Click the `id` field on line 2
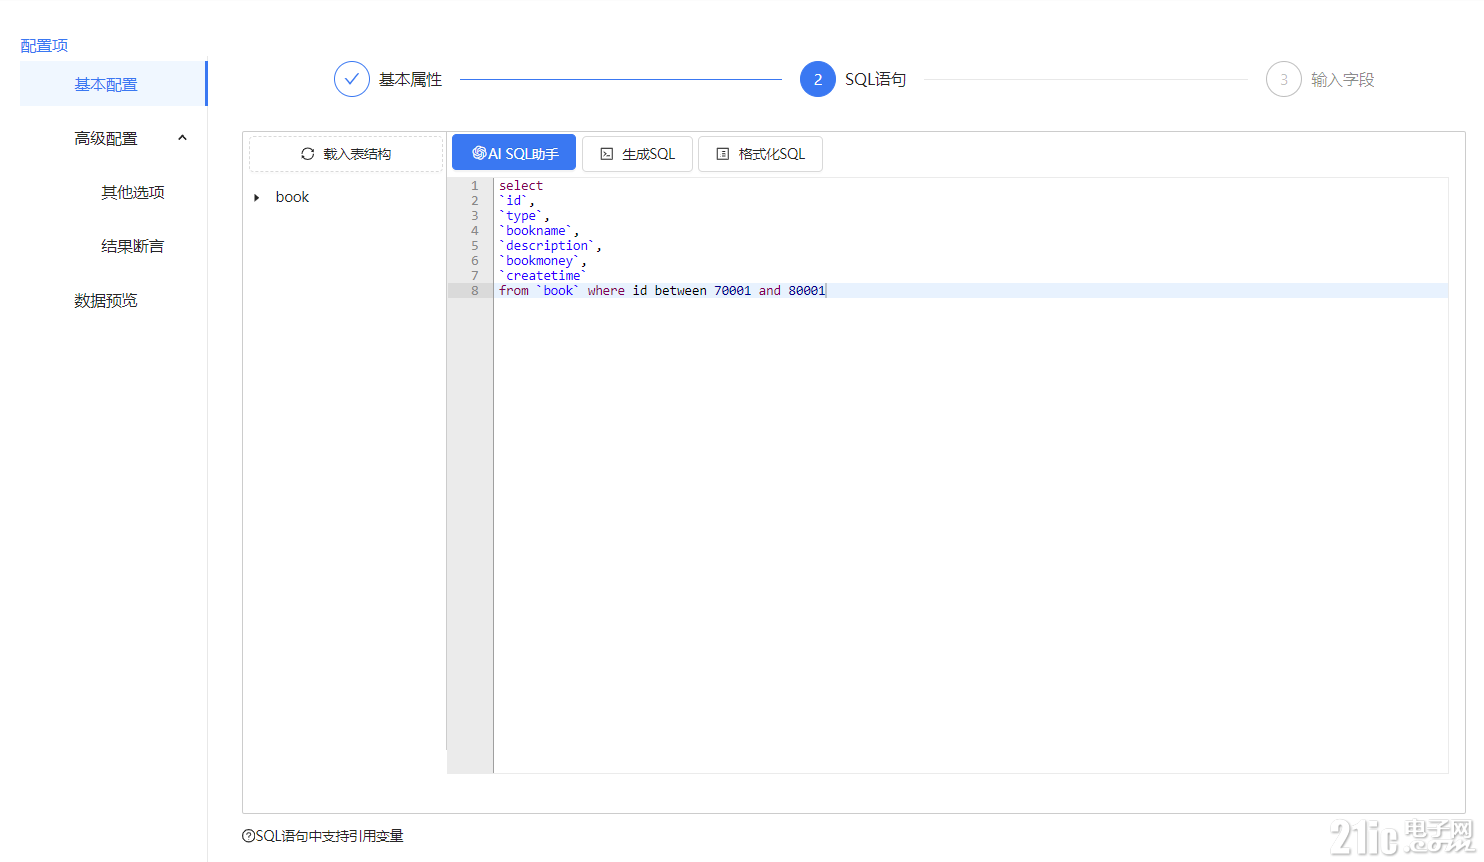1484x862 pixels. (x=514, y=201)
